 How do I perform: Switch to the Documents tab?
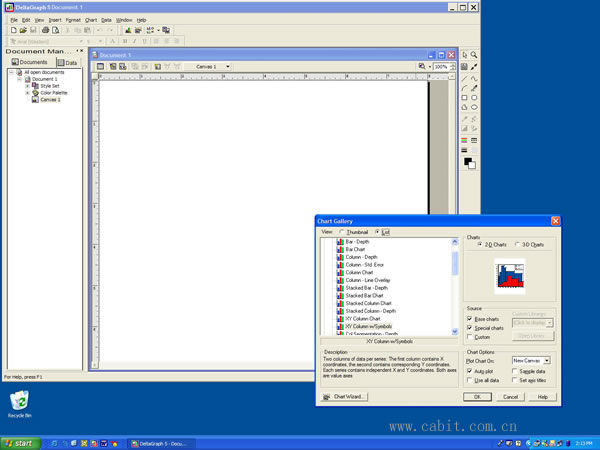pyautogui.click(x=30, y=62)
